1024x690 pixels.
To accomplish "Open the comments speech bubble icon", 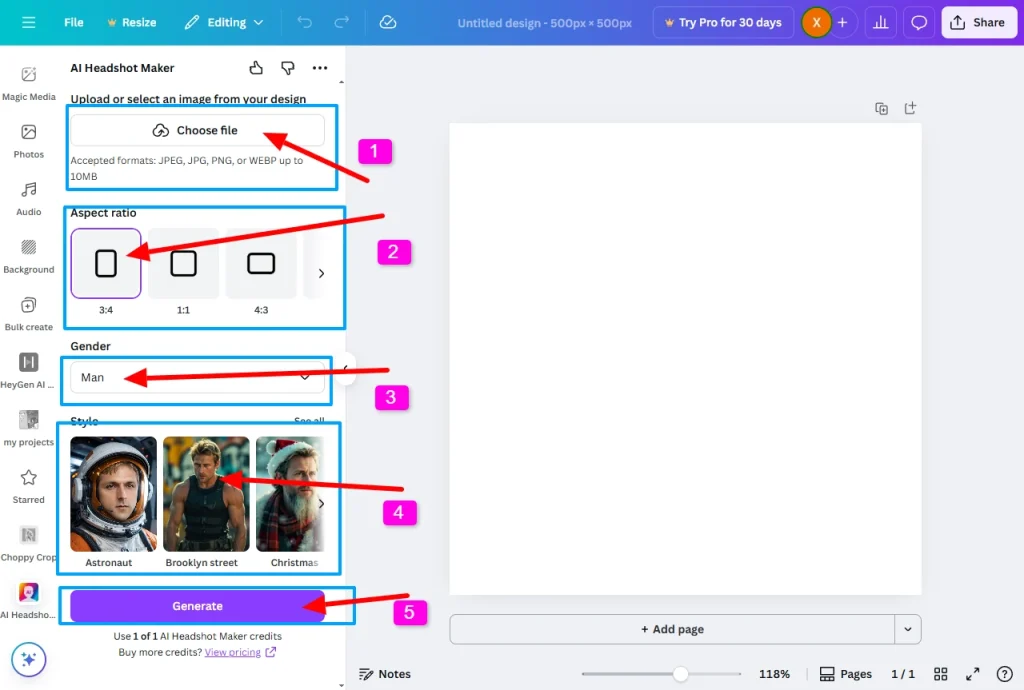I will [919, 22].
